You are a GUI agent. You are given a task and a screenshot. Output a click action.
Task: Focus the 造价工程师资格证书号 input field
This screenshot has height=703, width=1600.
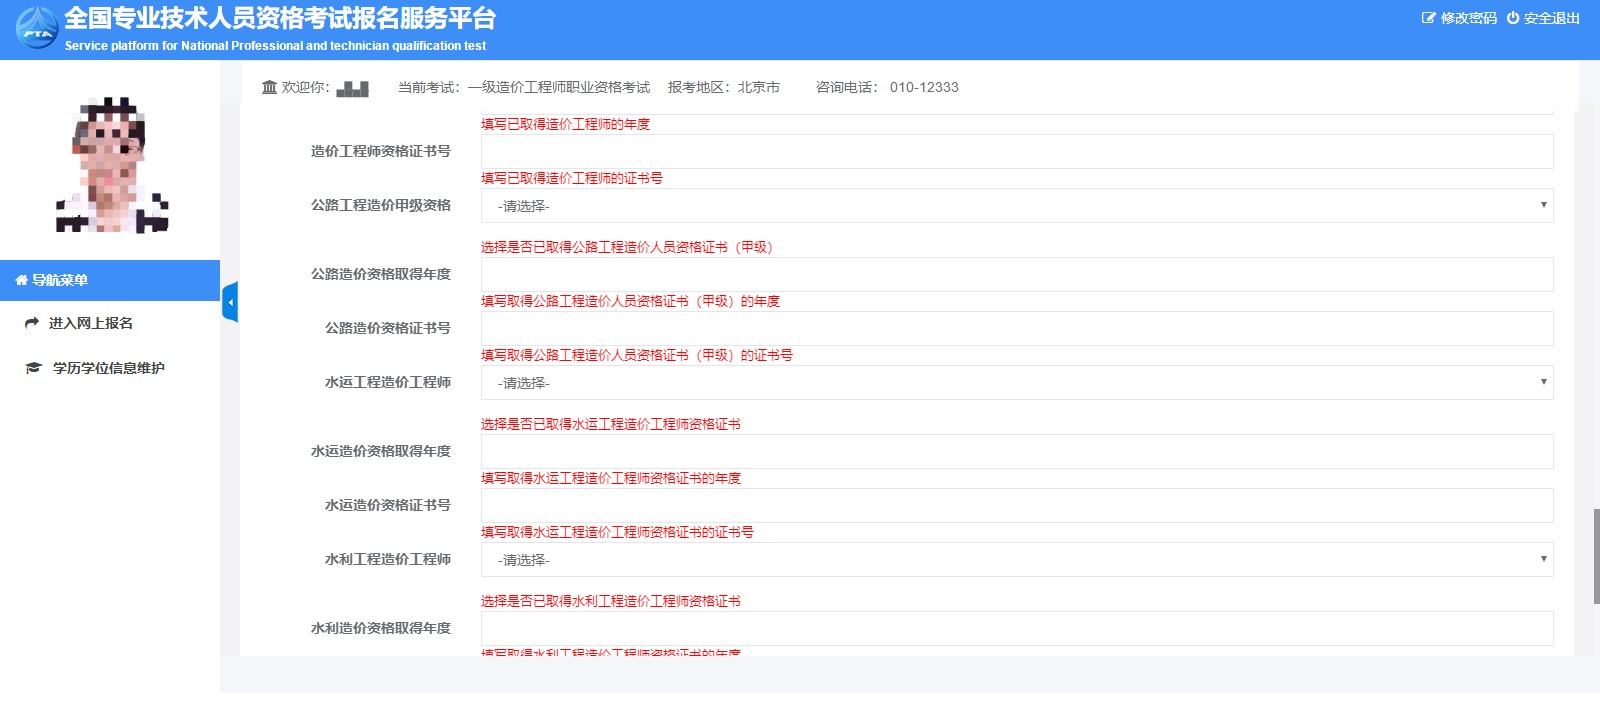pyautogui.click(x=1016, y=152)
